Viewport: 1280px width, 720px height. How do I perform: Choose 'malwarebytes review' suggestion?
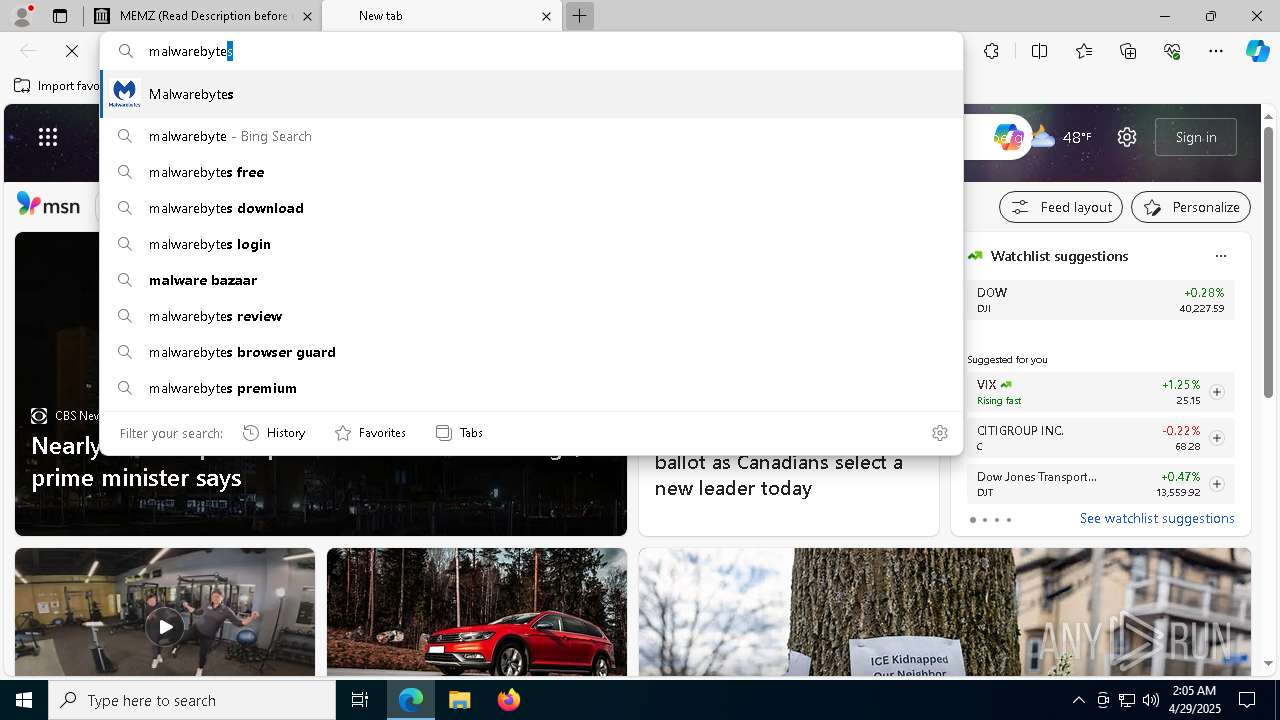(x=531, y=316)
